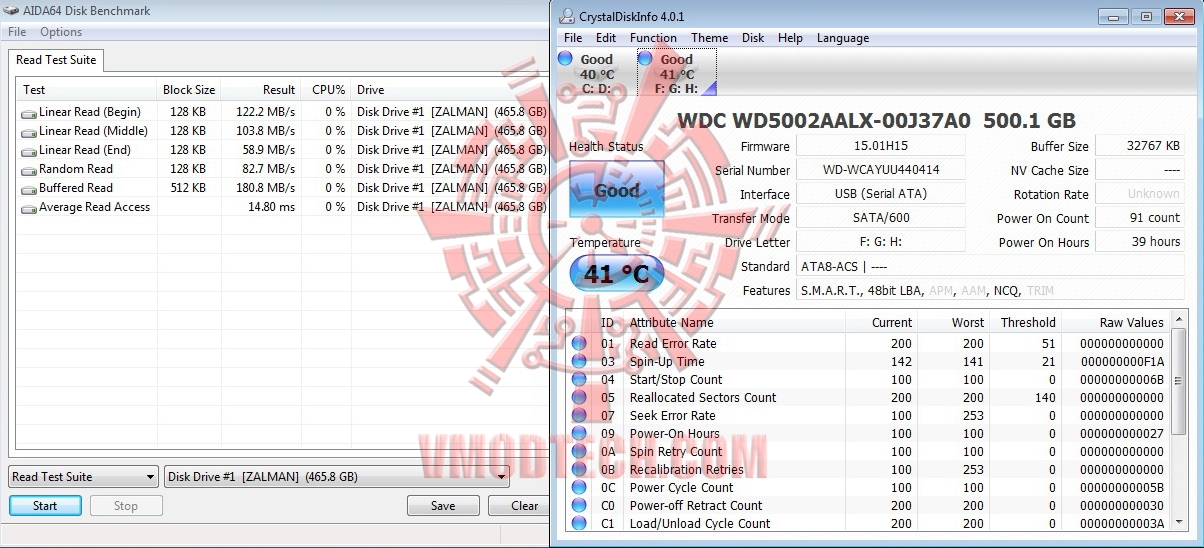The height and width of the screenshot is (548, 1204).
Task: Select the Reallocated Sectors Count row text
Action: [x=703, y=398]
